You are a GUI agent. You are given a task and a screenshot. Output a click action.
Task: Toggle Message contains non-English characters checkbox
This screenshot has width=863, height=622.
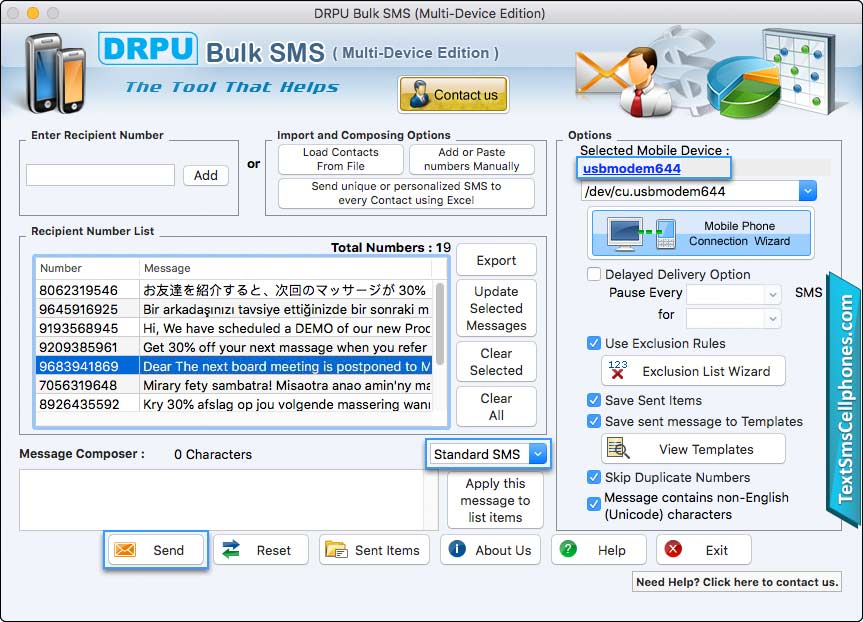coord(594,504)
